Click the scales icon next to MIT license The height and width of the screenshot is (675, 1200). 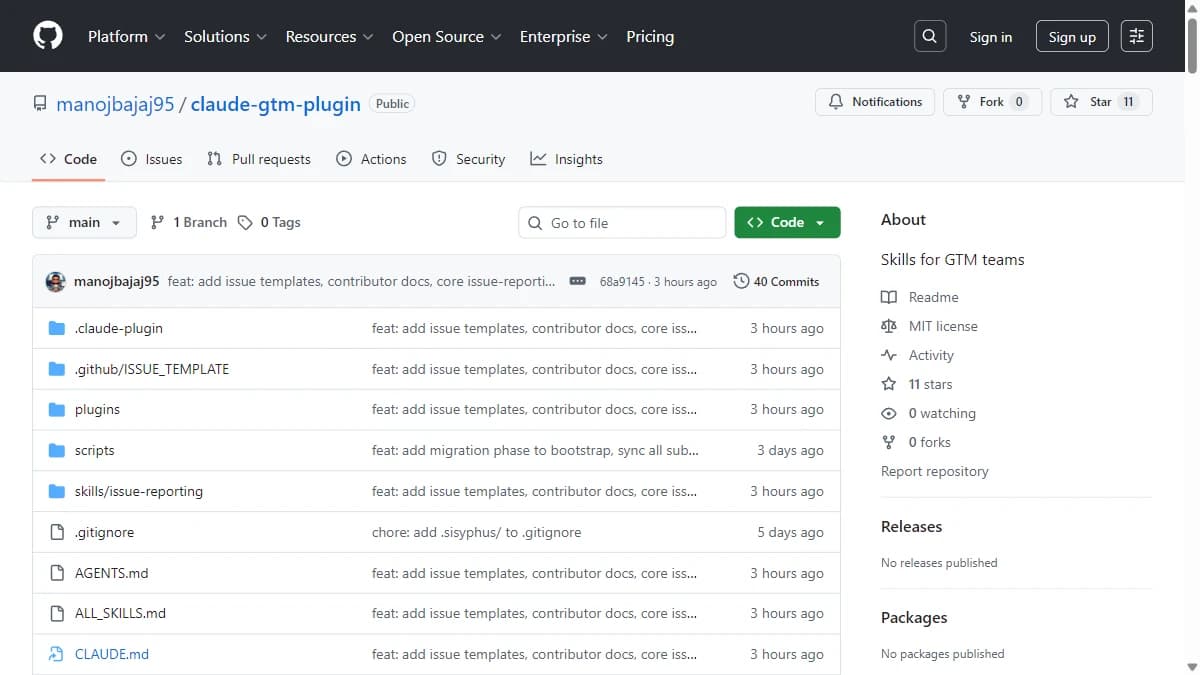(x=889, y=326)
